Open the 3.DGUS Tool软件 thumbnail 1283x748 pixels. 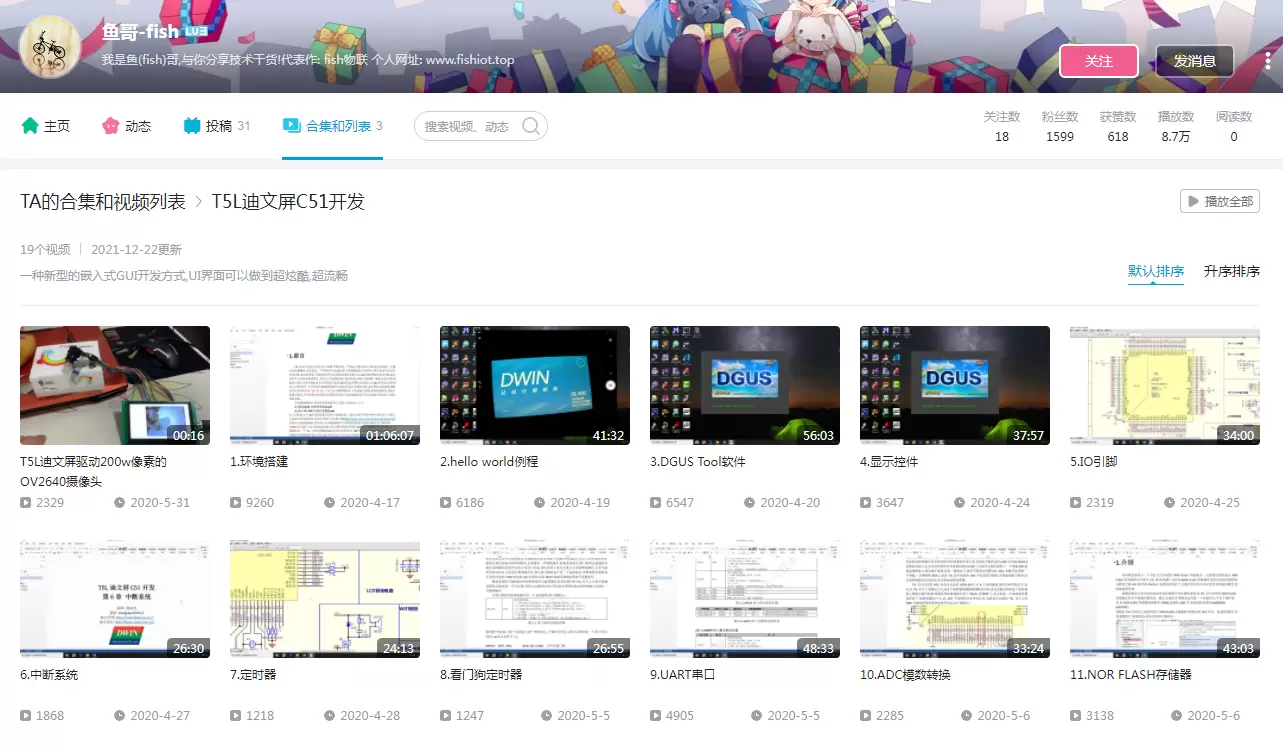tap(745, 385)
